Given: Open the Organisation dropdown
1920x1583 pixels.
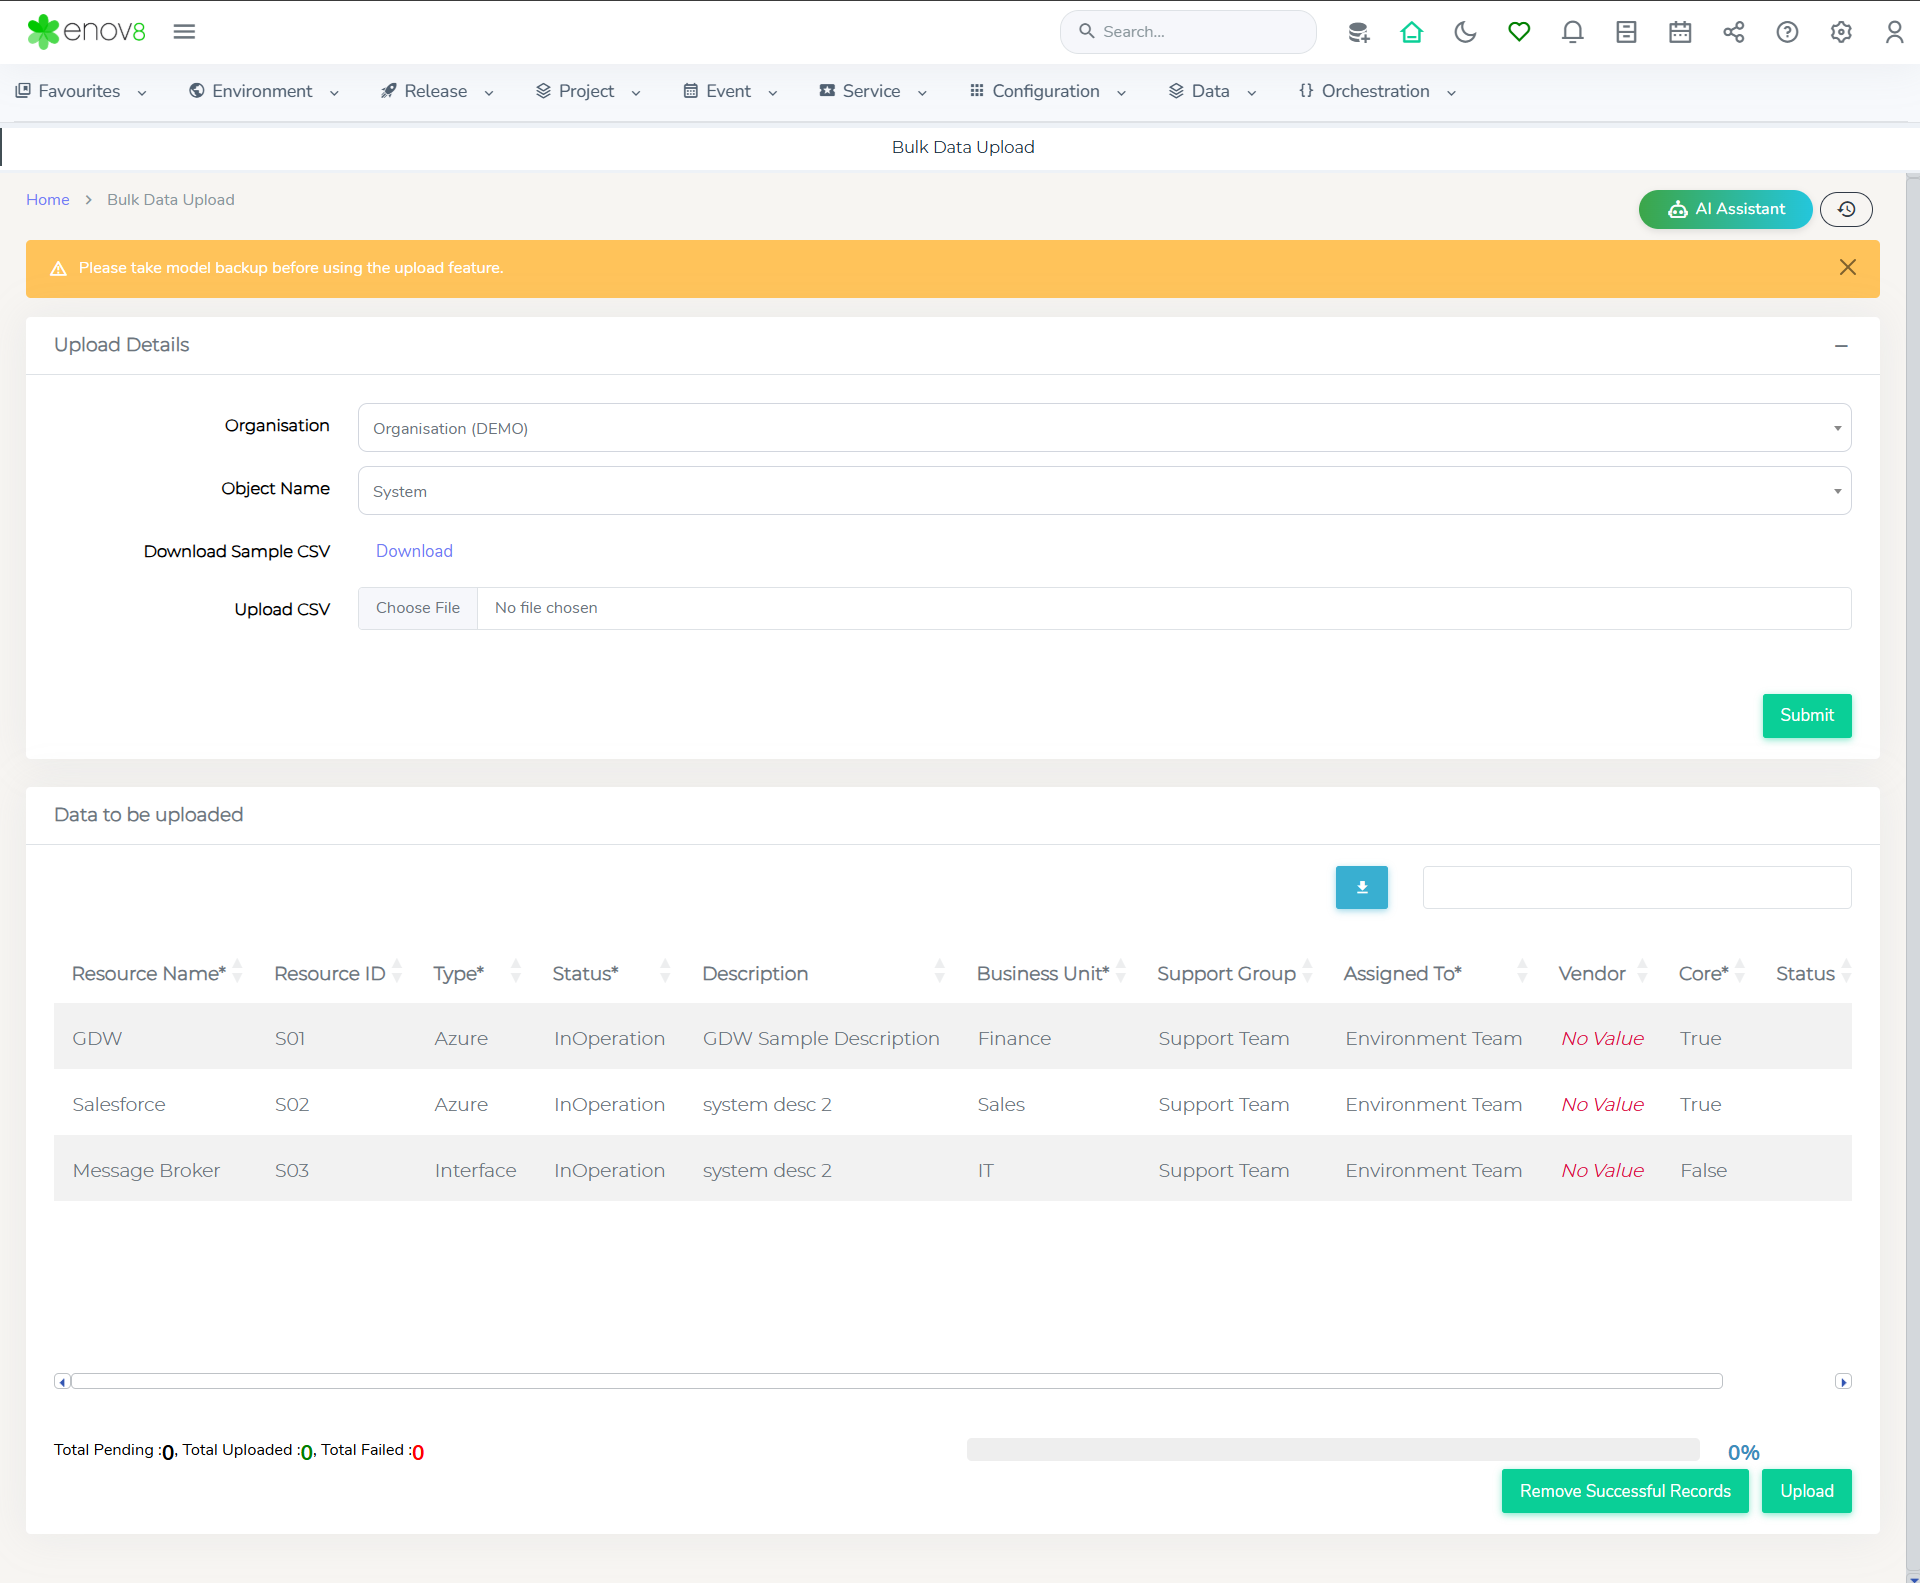Looking at the screenshot, I should pyautogui.click(x=1104, y=428).
